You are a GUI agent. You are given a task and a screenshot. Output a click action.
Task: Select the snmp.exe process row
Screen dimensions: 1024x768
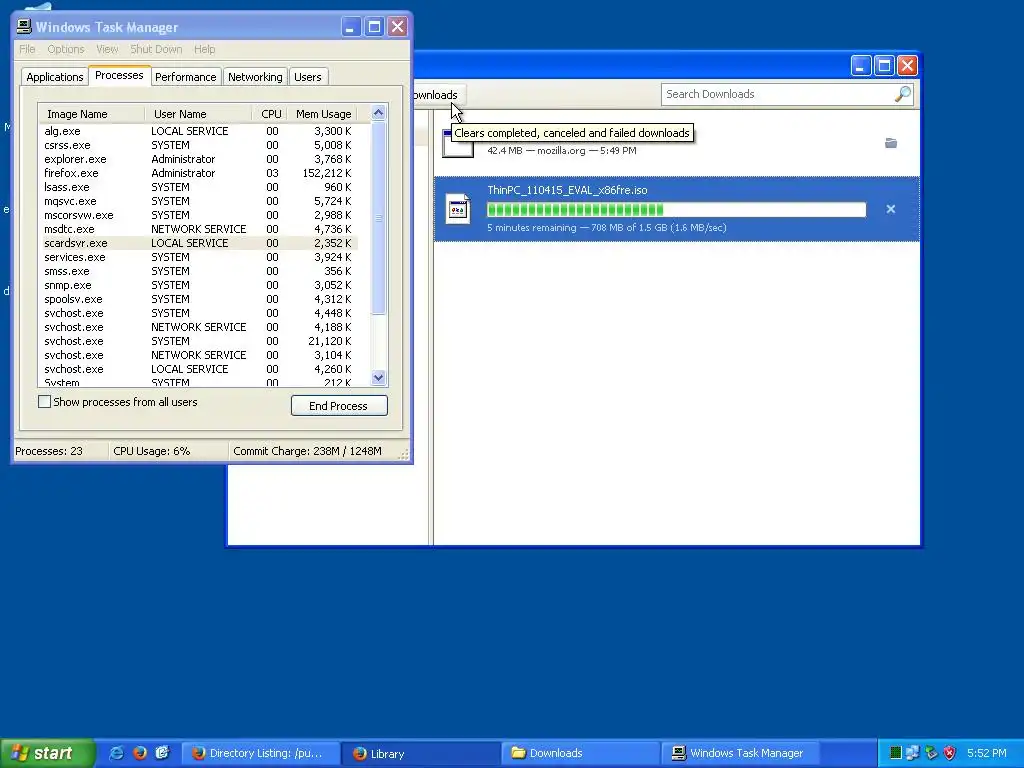[x=199, y=285]
